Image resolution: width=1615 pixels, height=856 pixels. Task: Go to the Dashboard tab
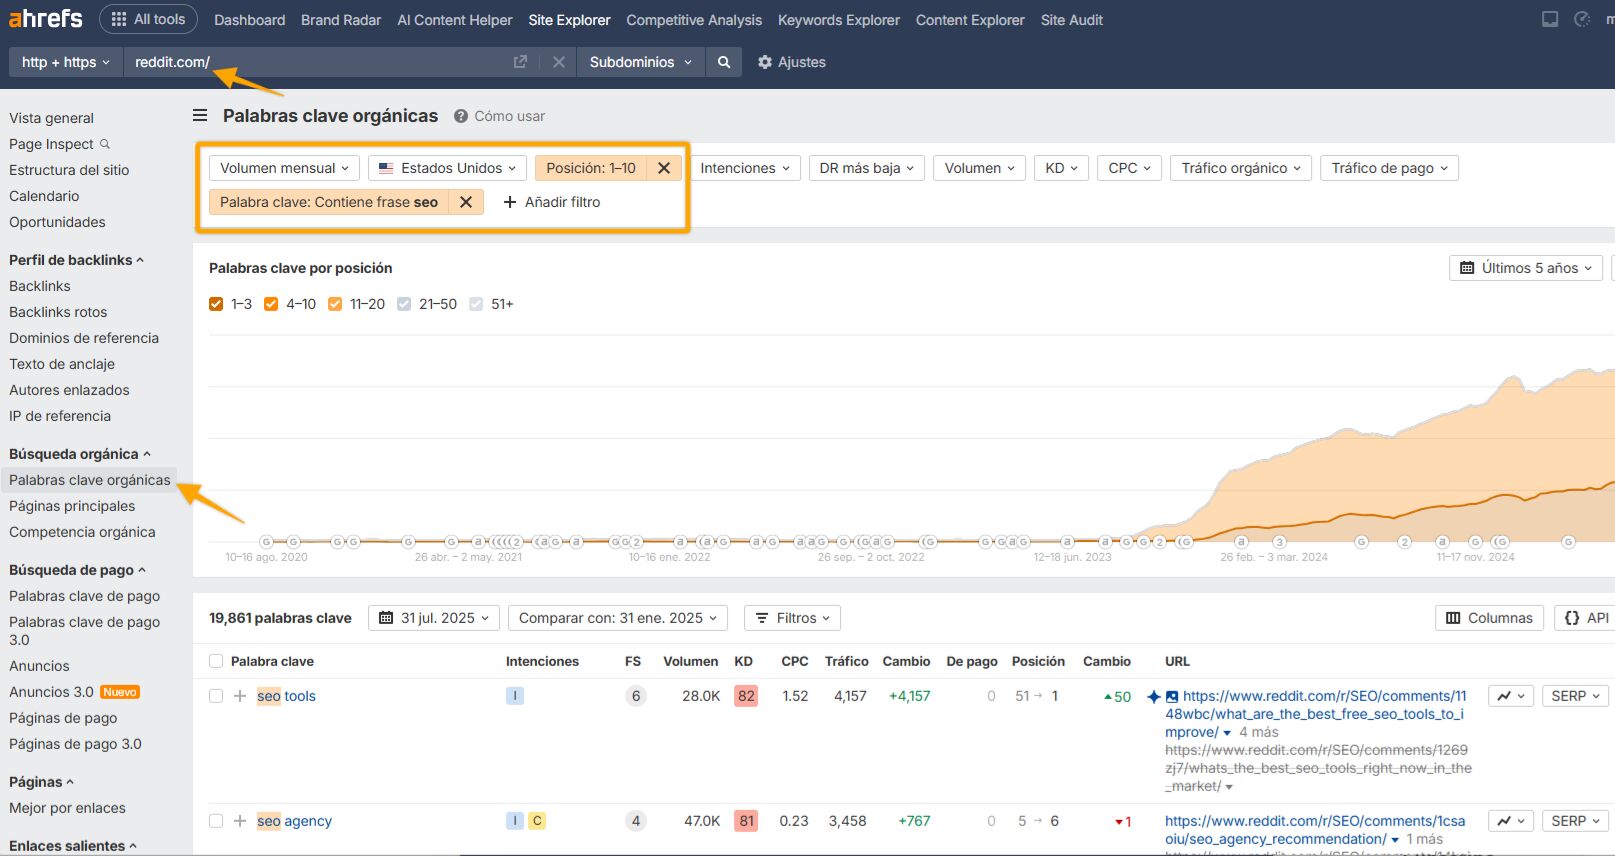[249, 20]
